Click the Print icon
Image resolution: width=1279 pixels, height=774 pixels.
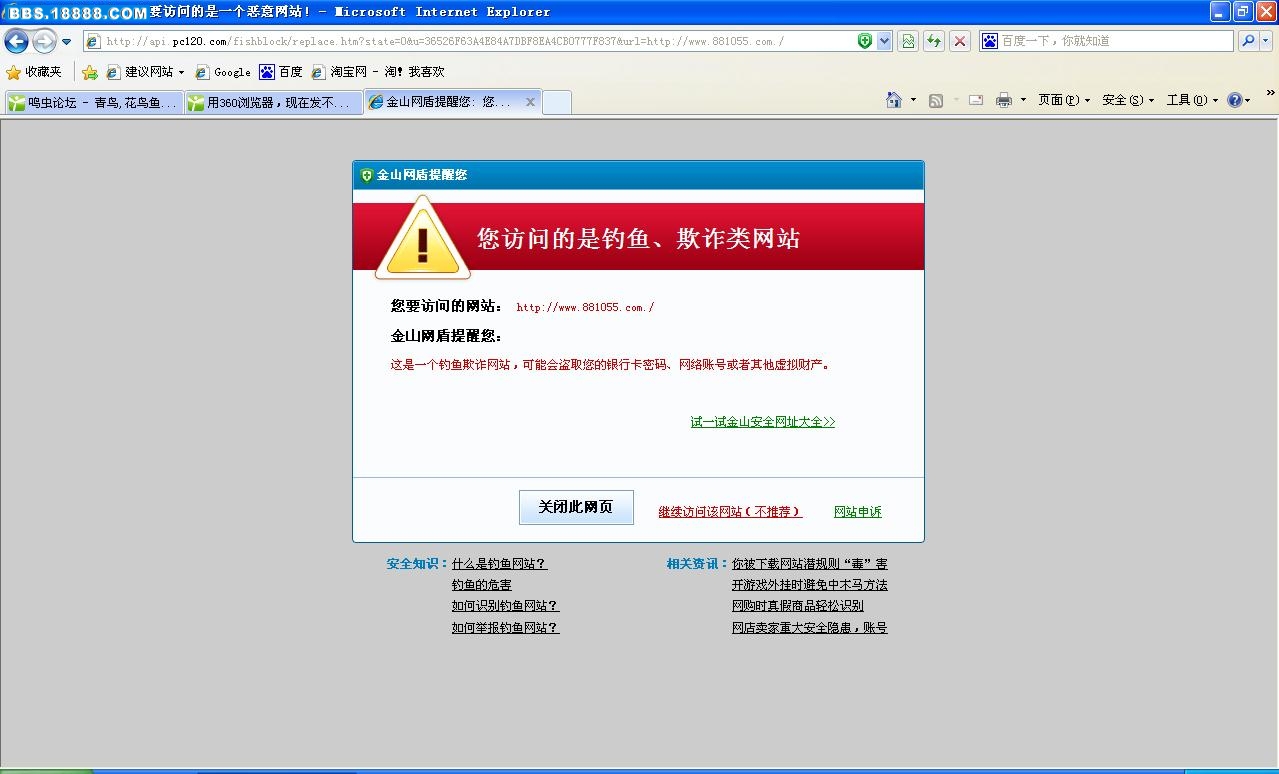click(1004, 100)
